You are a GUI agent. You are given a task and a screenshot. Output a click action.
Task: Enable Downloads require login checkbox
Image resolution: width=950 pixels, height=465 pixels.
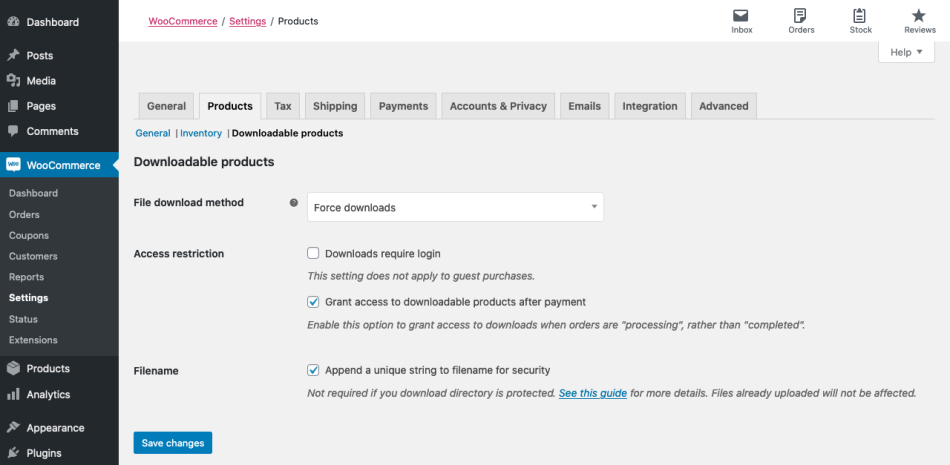[313, 254]
